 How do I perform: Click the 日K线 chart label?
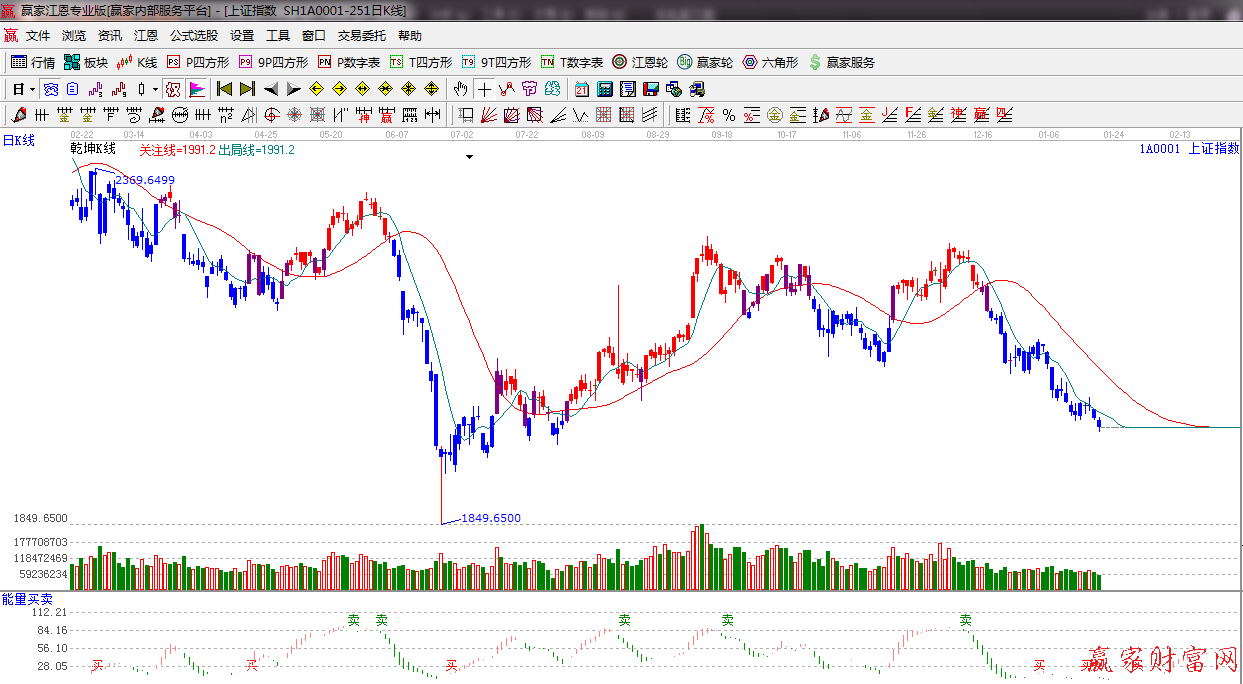click(x=18, y=140)
